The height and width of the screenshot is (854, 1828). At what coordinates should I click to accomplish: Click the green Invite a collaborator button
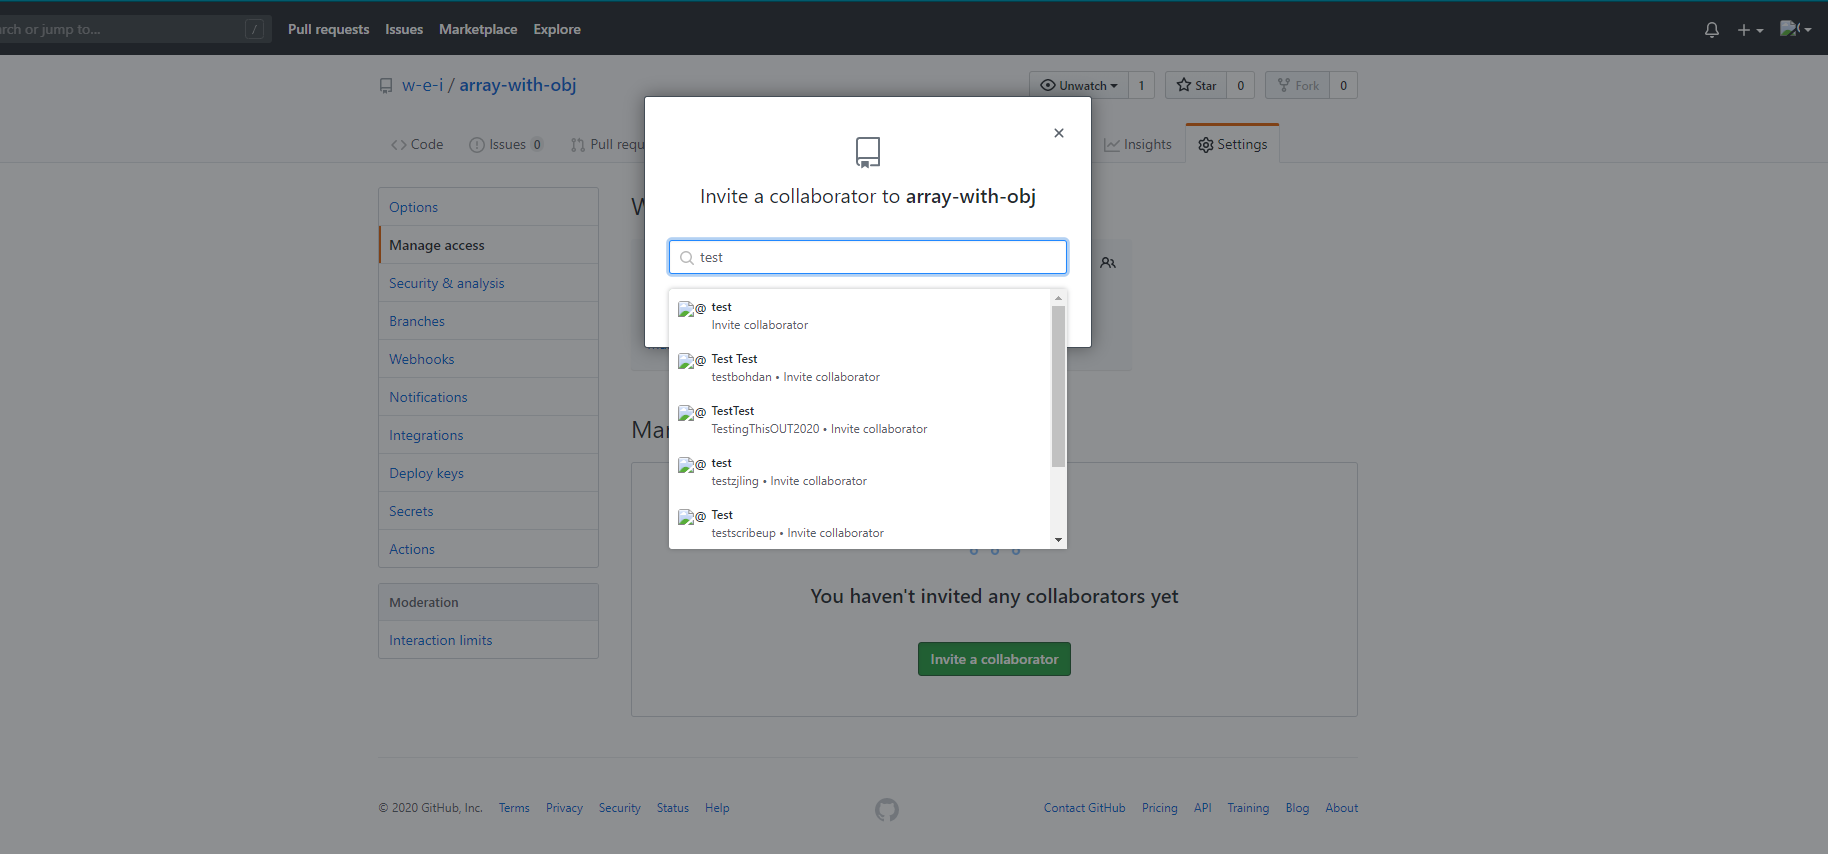point(994,659)
